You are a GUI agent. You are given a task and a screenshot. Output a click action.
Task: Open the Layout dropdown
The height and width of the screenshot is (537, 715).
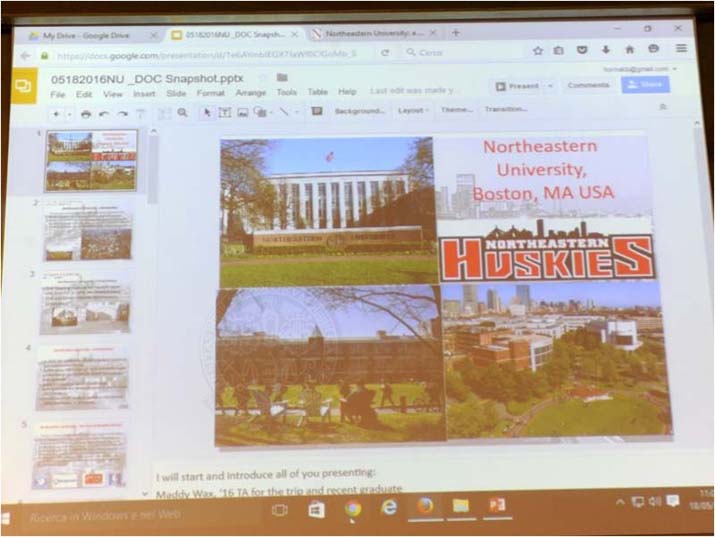pos(413,110)
